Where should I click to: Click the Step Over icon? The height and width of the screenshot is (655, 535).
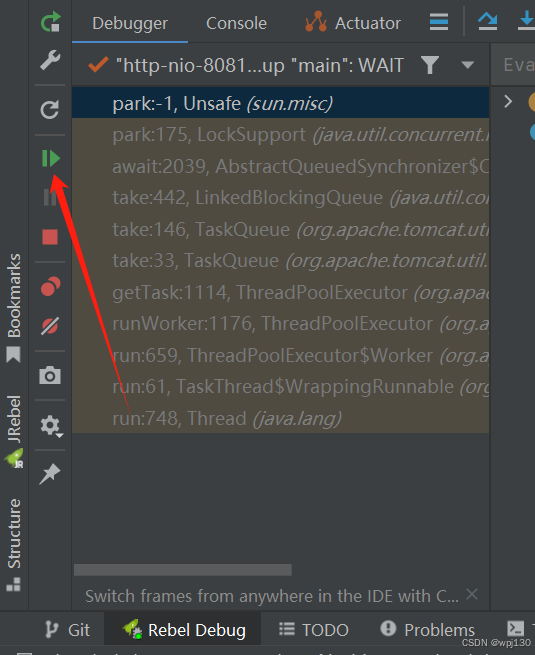point(487,21)
